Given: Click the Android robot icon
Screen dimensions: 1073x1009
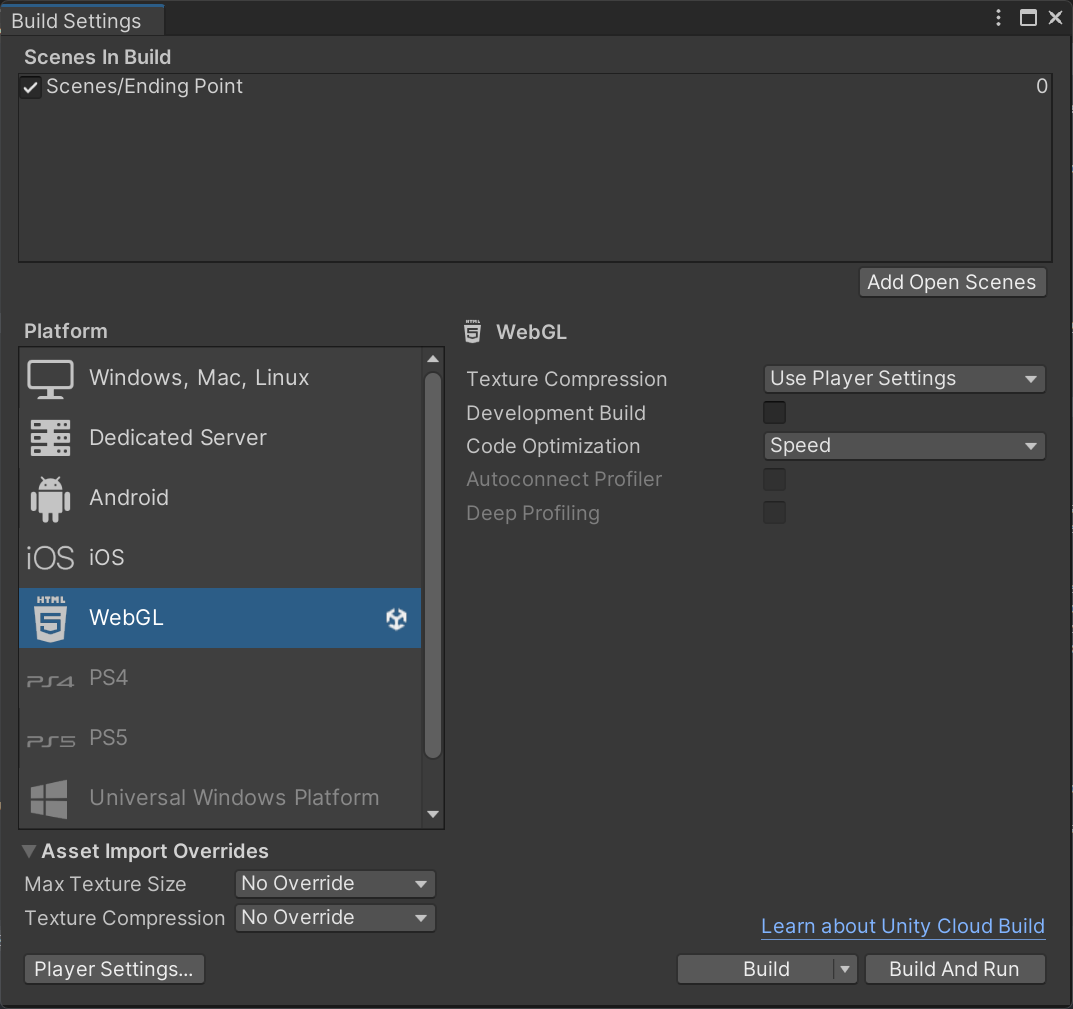Looking at the screenshot, I should [50, 498].
